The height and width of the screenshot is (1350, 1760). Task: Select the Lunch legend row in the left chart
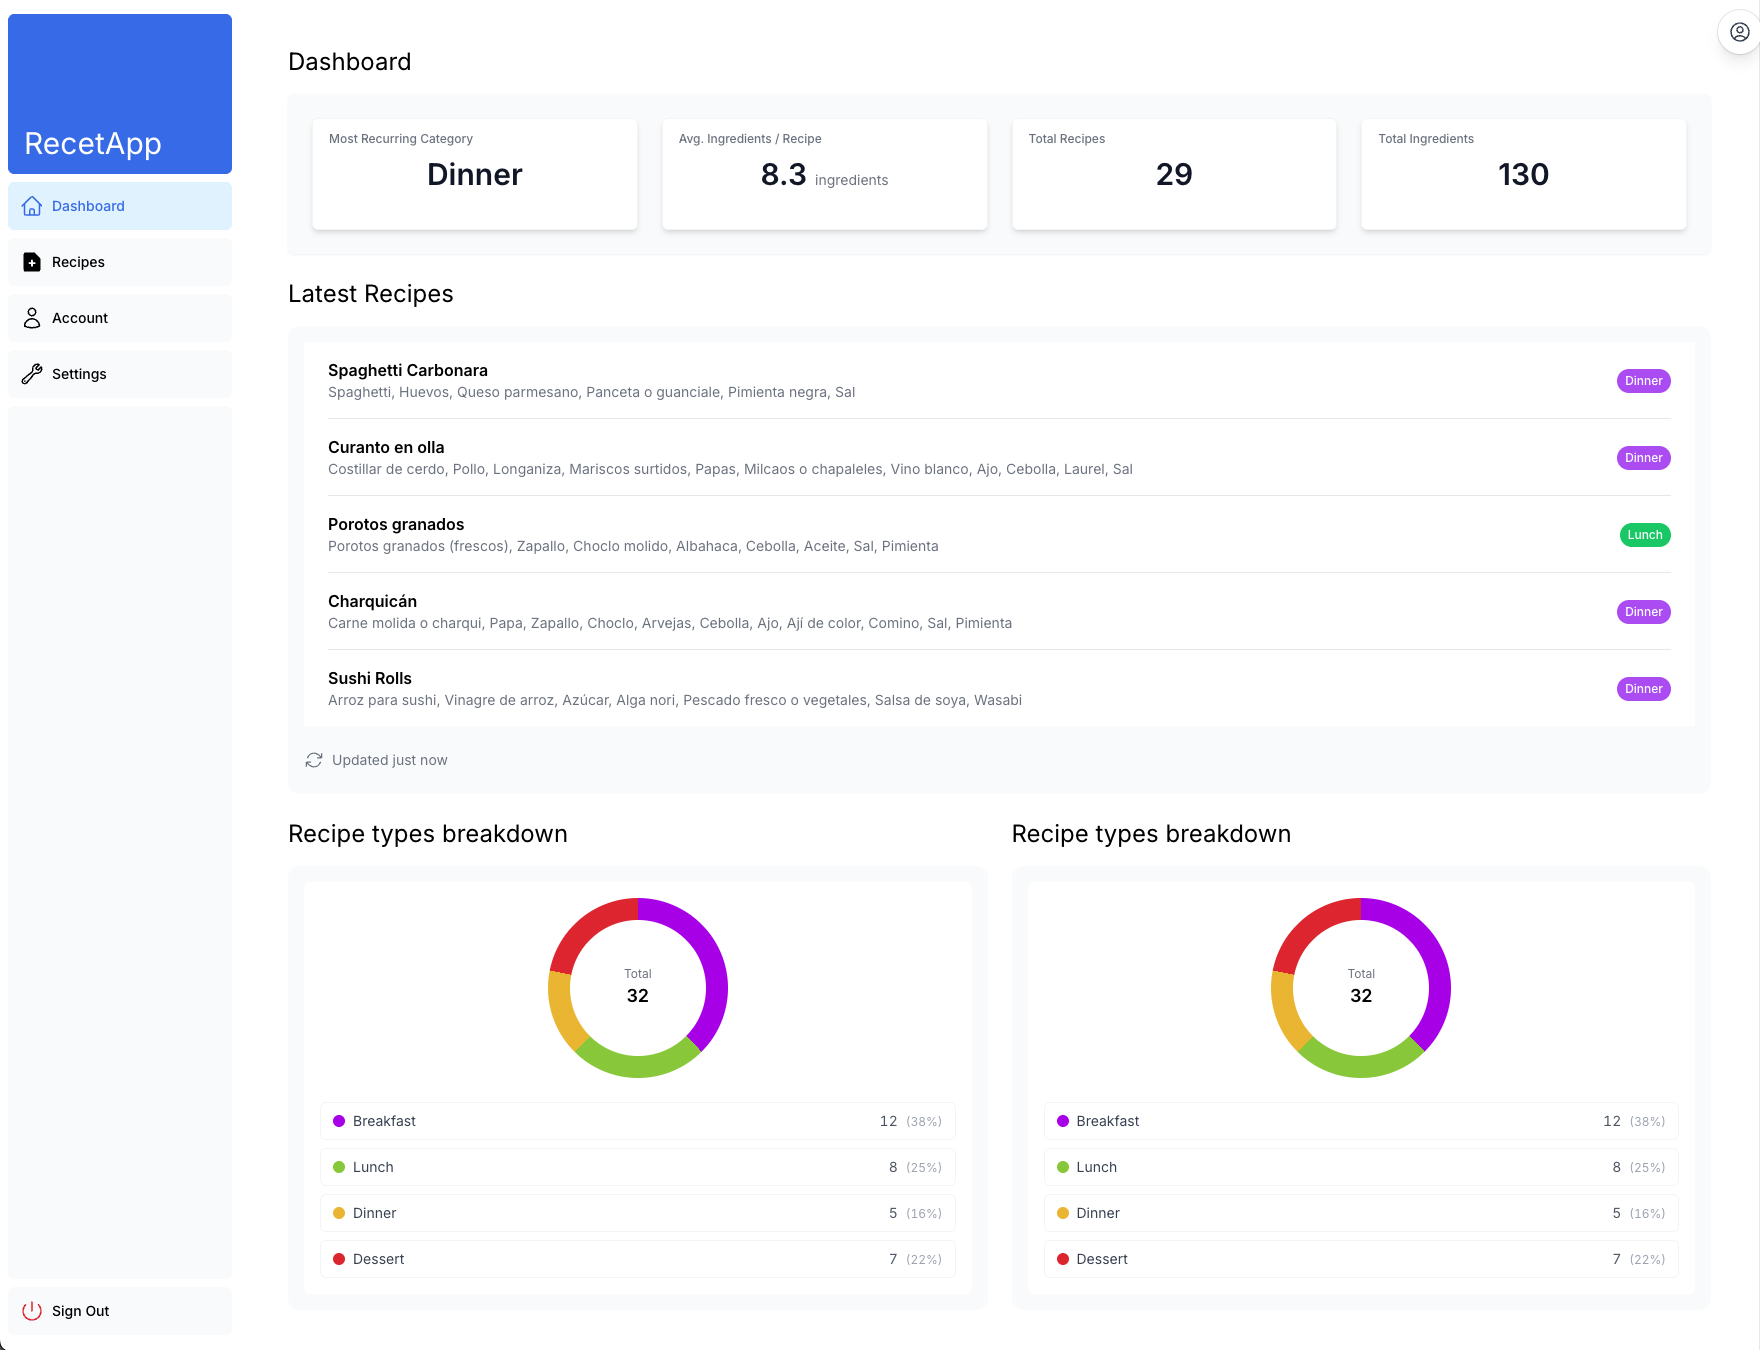pos(638,1167)
